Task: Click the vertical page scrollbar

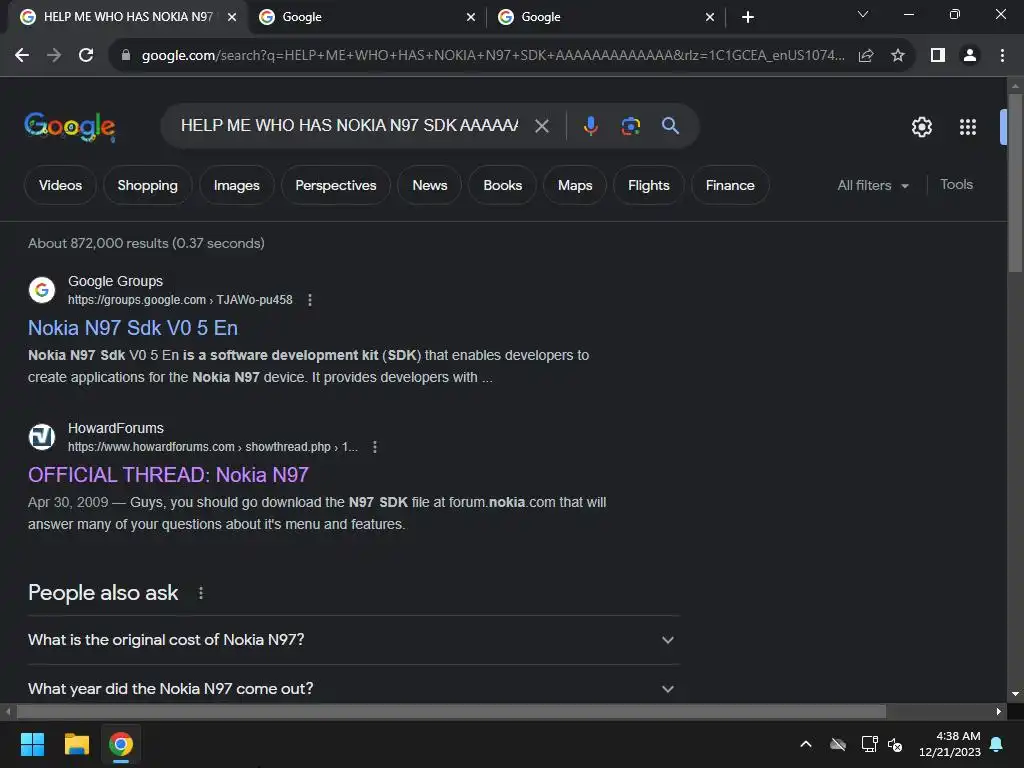Action: [1015, 183]
